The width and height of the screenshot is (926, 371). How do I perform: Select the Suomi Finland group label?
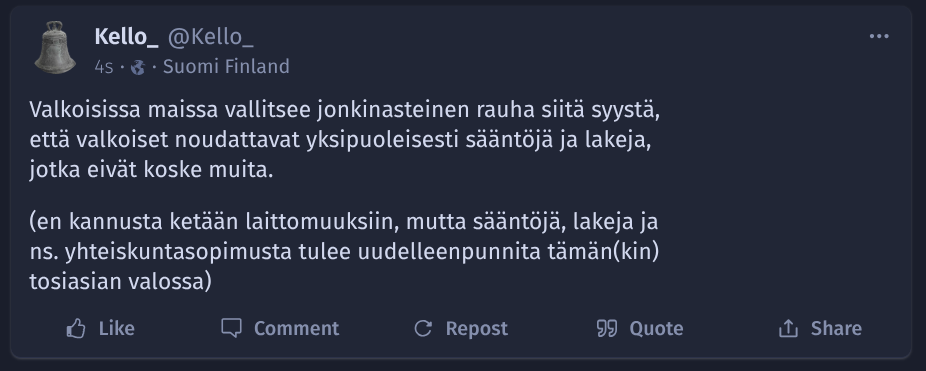226,67
